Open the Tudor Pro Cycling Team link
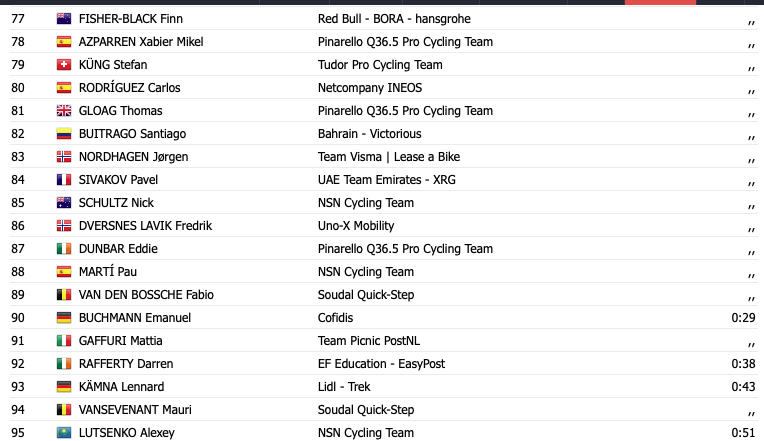 point(380,65)
